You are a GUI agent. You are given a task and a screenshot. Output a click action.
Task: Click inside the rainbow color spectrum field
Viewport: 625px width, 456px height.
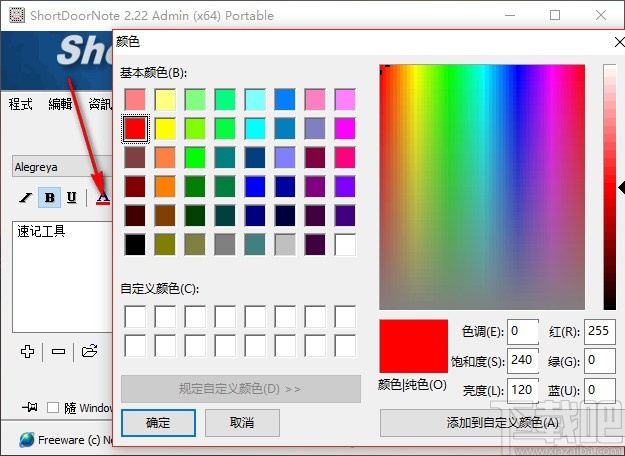[482, 187]
